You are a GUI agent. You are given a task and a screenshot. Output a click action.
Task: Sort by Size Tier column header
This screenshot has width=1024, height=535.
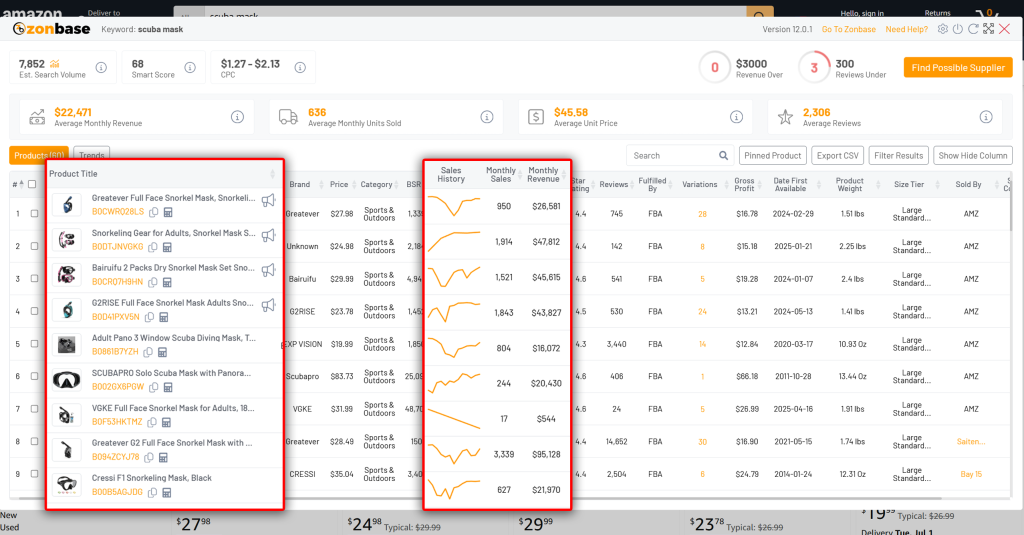point(909,184)
